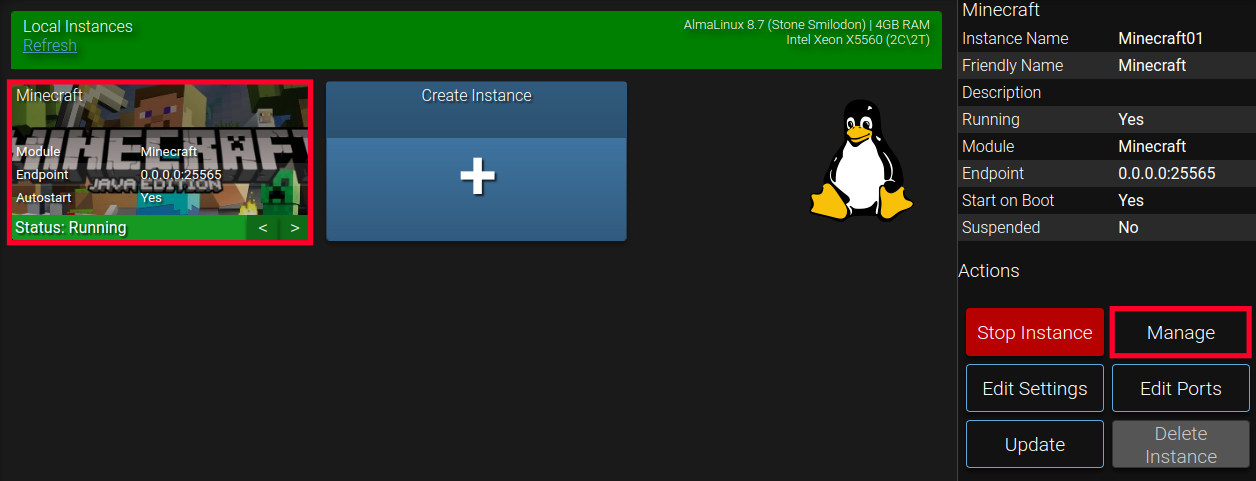1256x481 pixels.
Task: Click the Endpoint value on the instance card
Action: [x=181, y=175]
